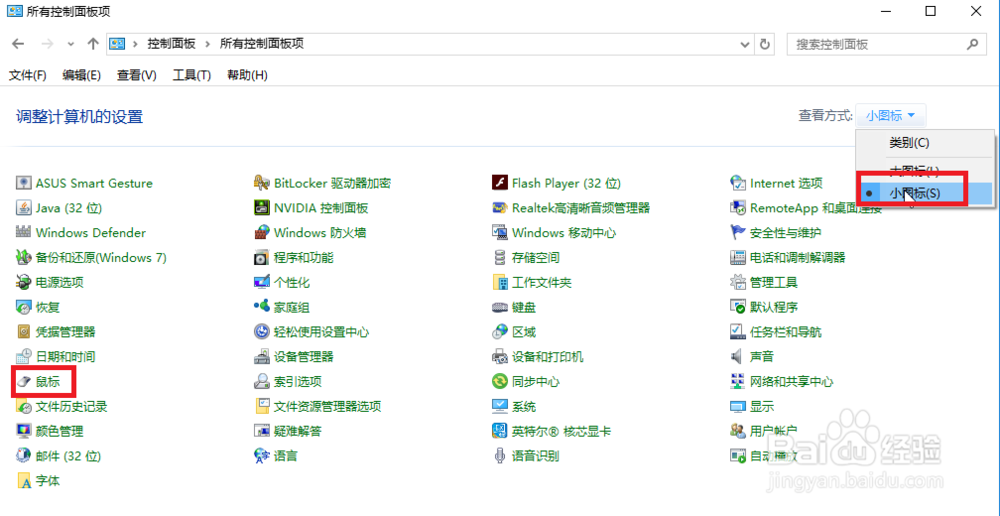
Task: Open NVIDIA 控制面板 icon
Action: pyautogui.click(x=261, y=208)
